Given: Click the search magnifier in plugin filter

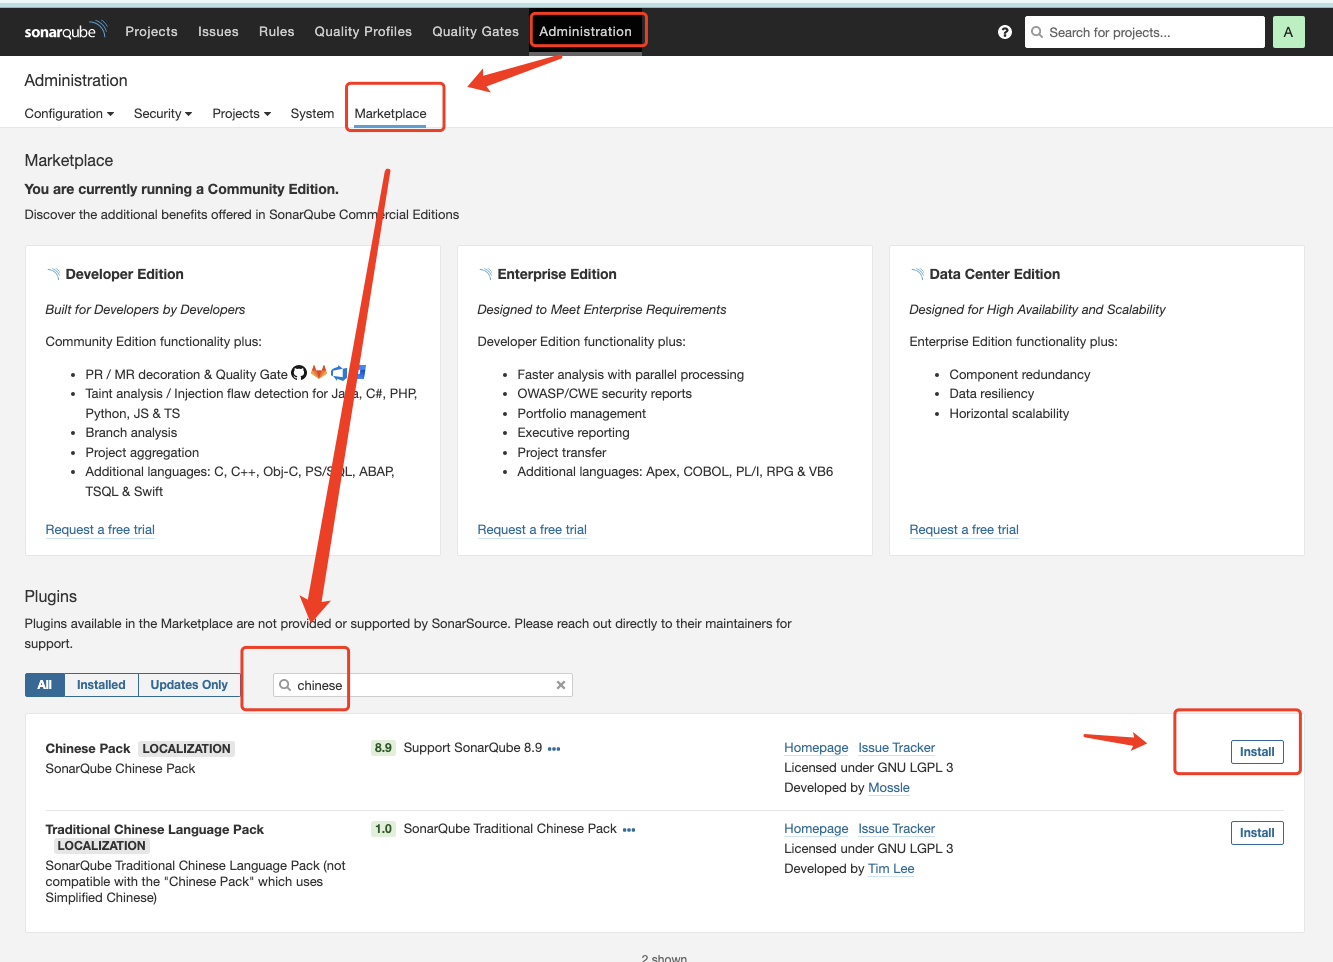Looking at the screenshot, I should click(285, 685).
